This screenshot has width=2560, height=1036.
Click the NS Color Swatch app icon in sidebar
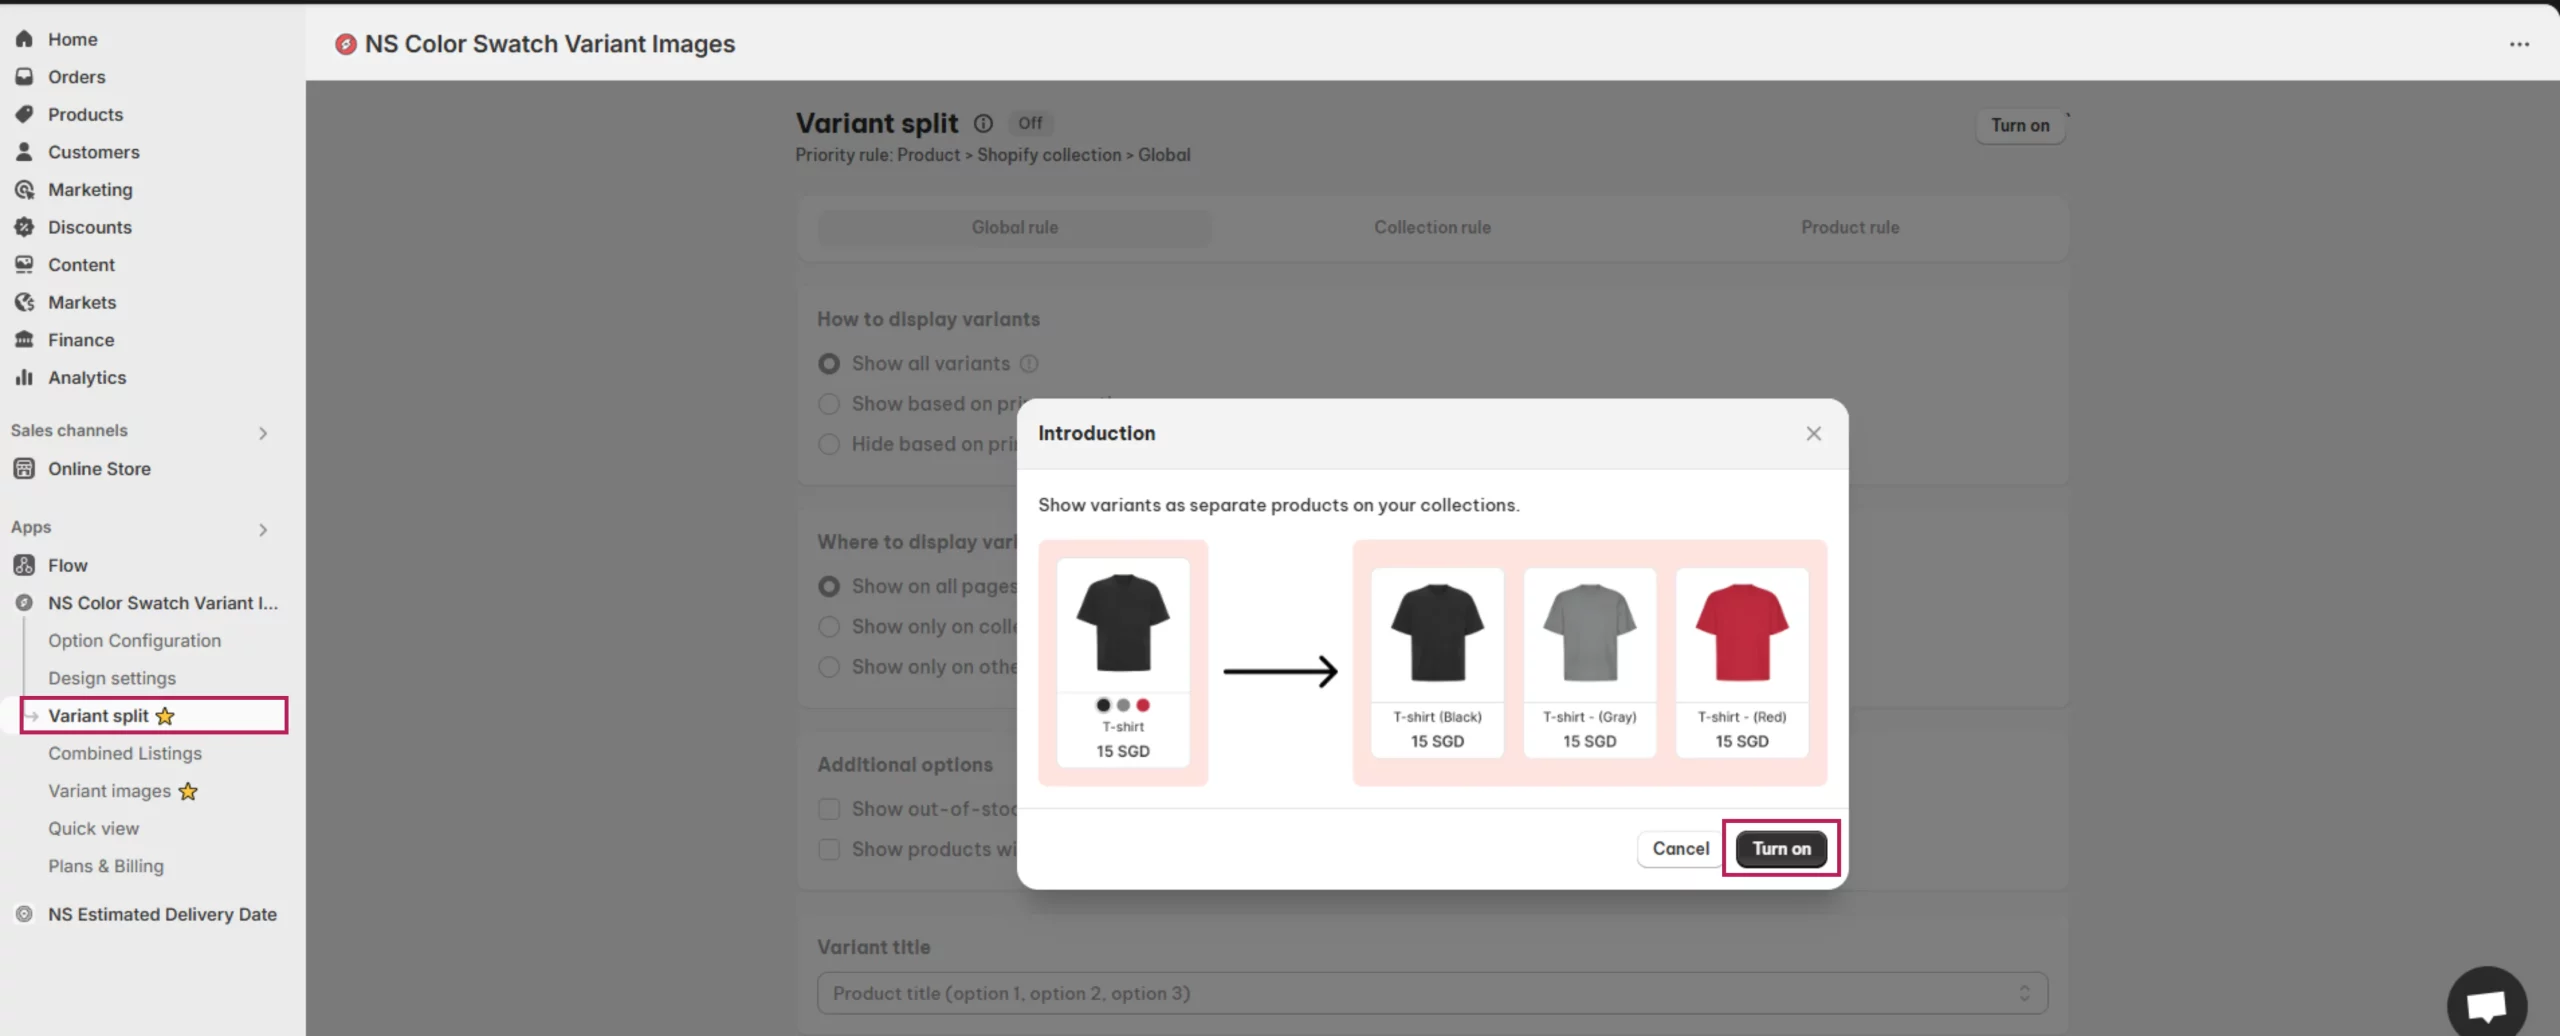pyautogui.click(x=24, y=603)
